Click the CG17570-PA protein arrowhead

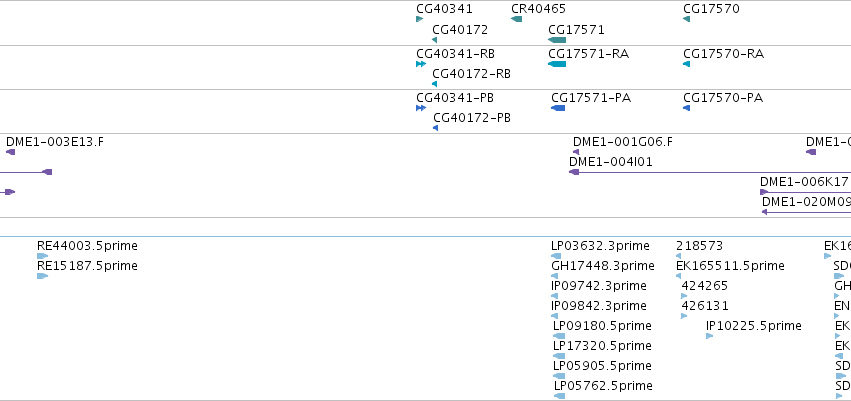[687, 108]
